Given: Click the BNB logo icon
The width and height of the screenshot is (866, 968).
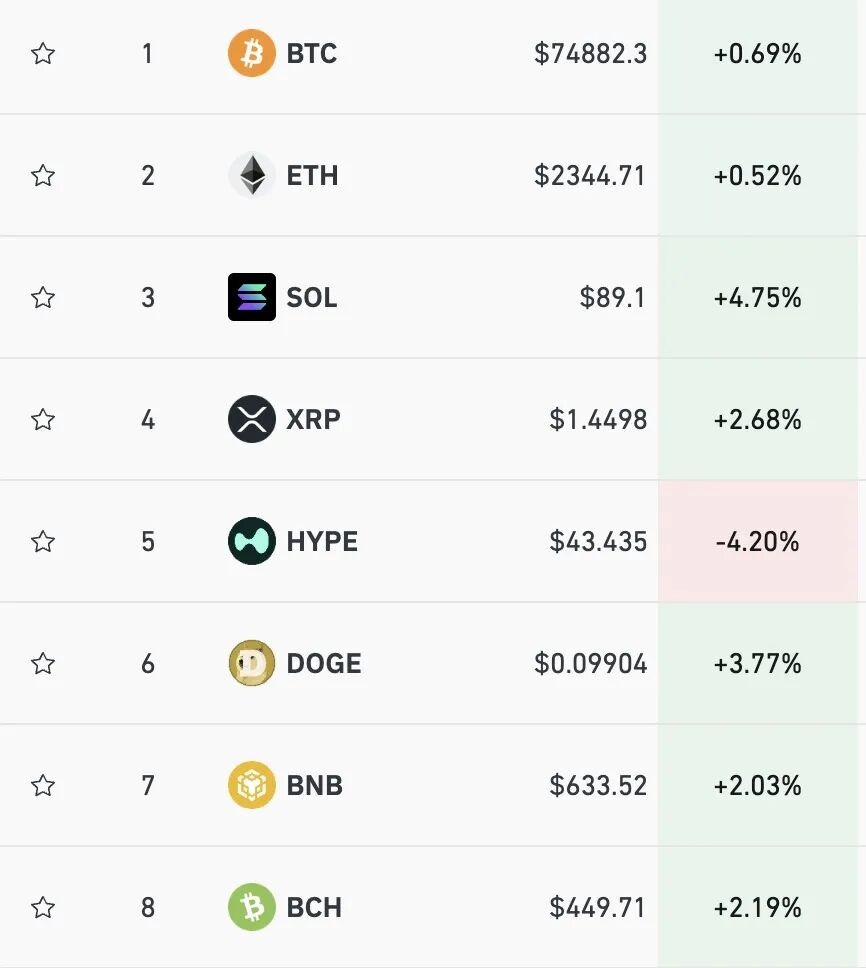Looking at the screenshot, I should [252, 785].
